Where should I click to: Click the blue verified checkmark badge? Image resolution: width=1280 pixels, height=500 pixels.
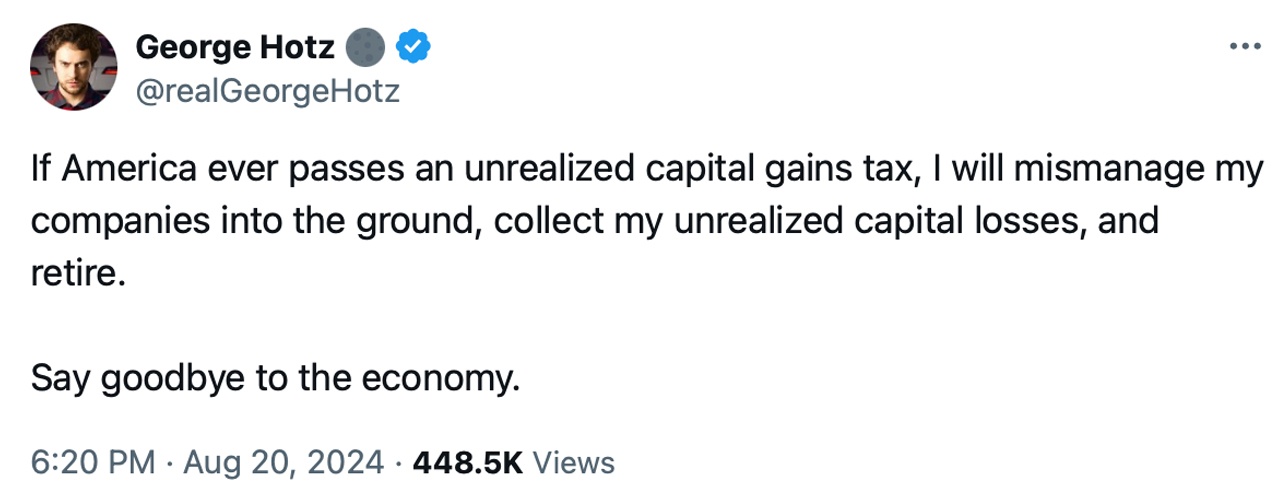pos(413,46)
